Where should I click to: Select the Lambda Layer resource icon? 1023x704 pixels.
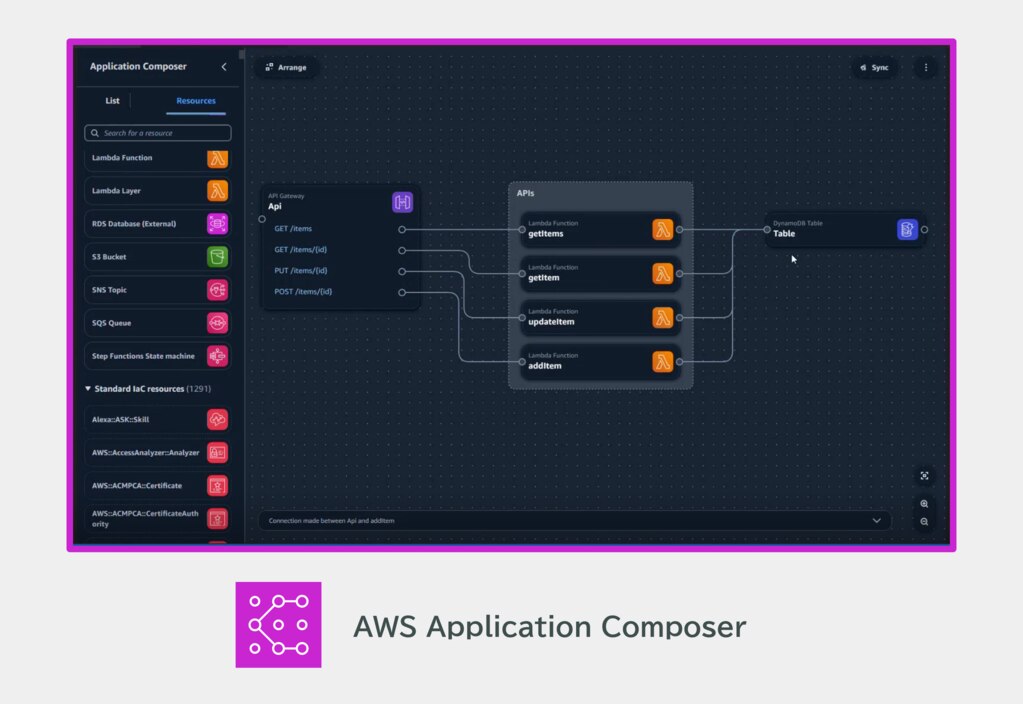(x=217, y=191)
